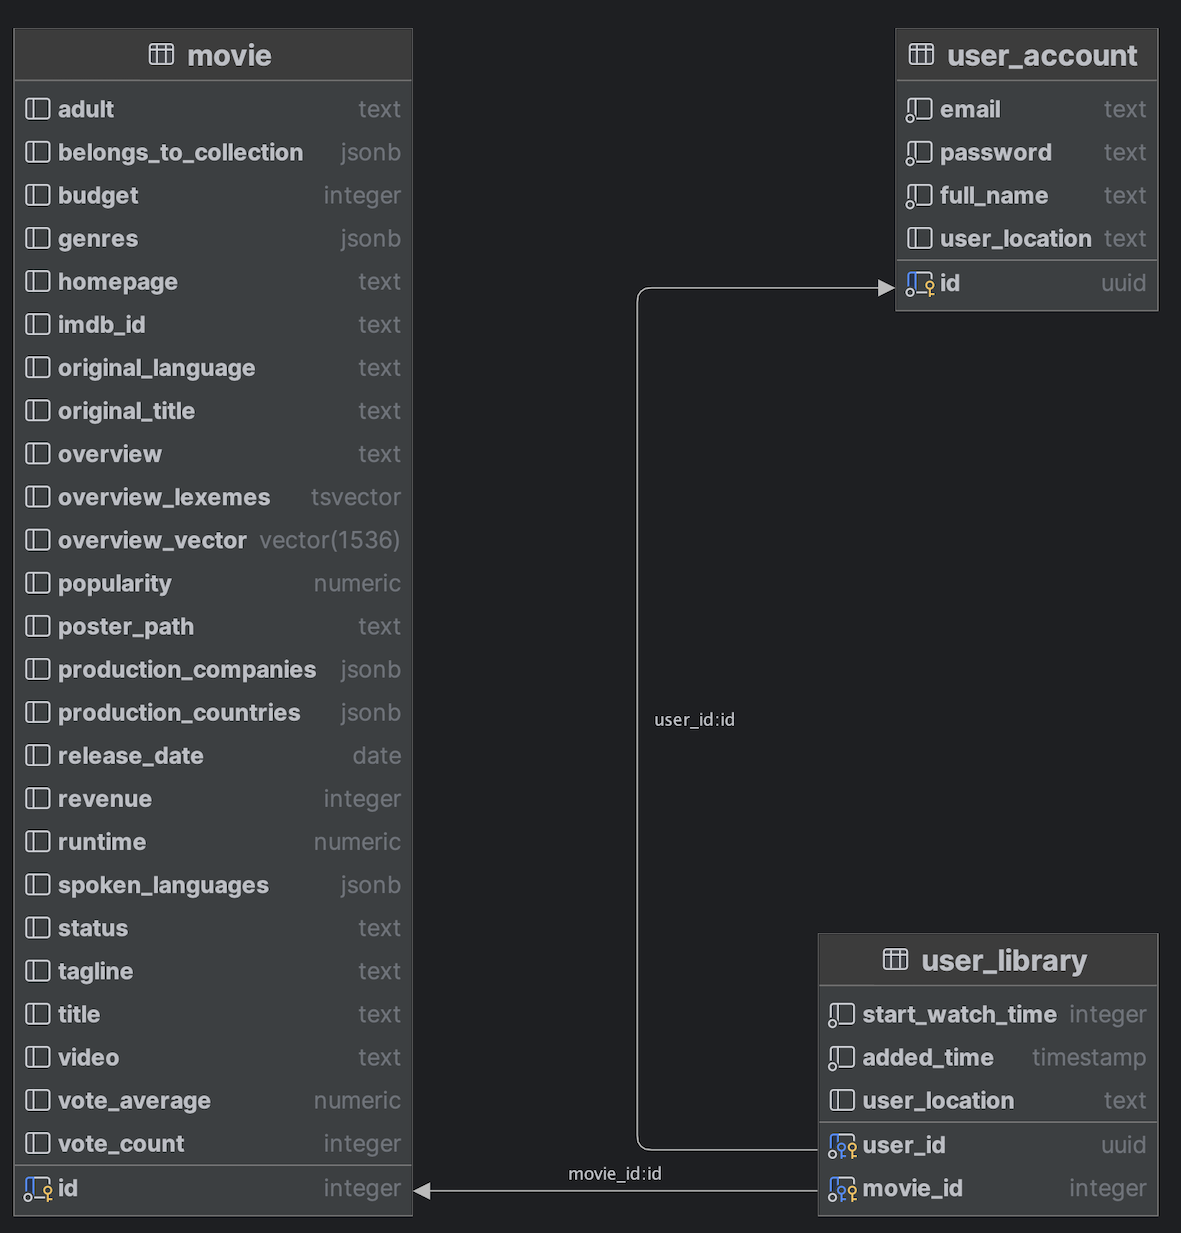Select the password column in user_account
Screen dimensions: 1181x1233
click(x=995, y=152)
